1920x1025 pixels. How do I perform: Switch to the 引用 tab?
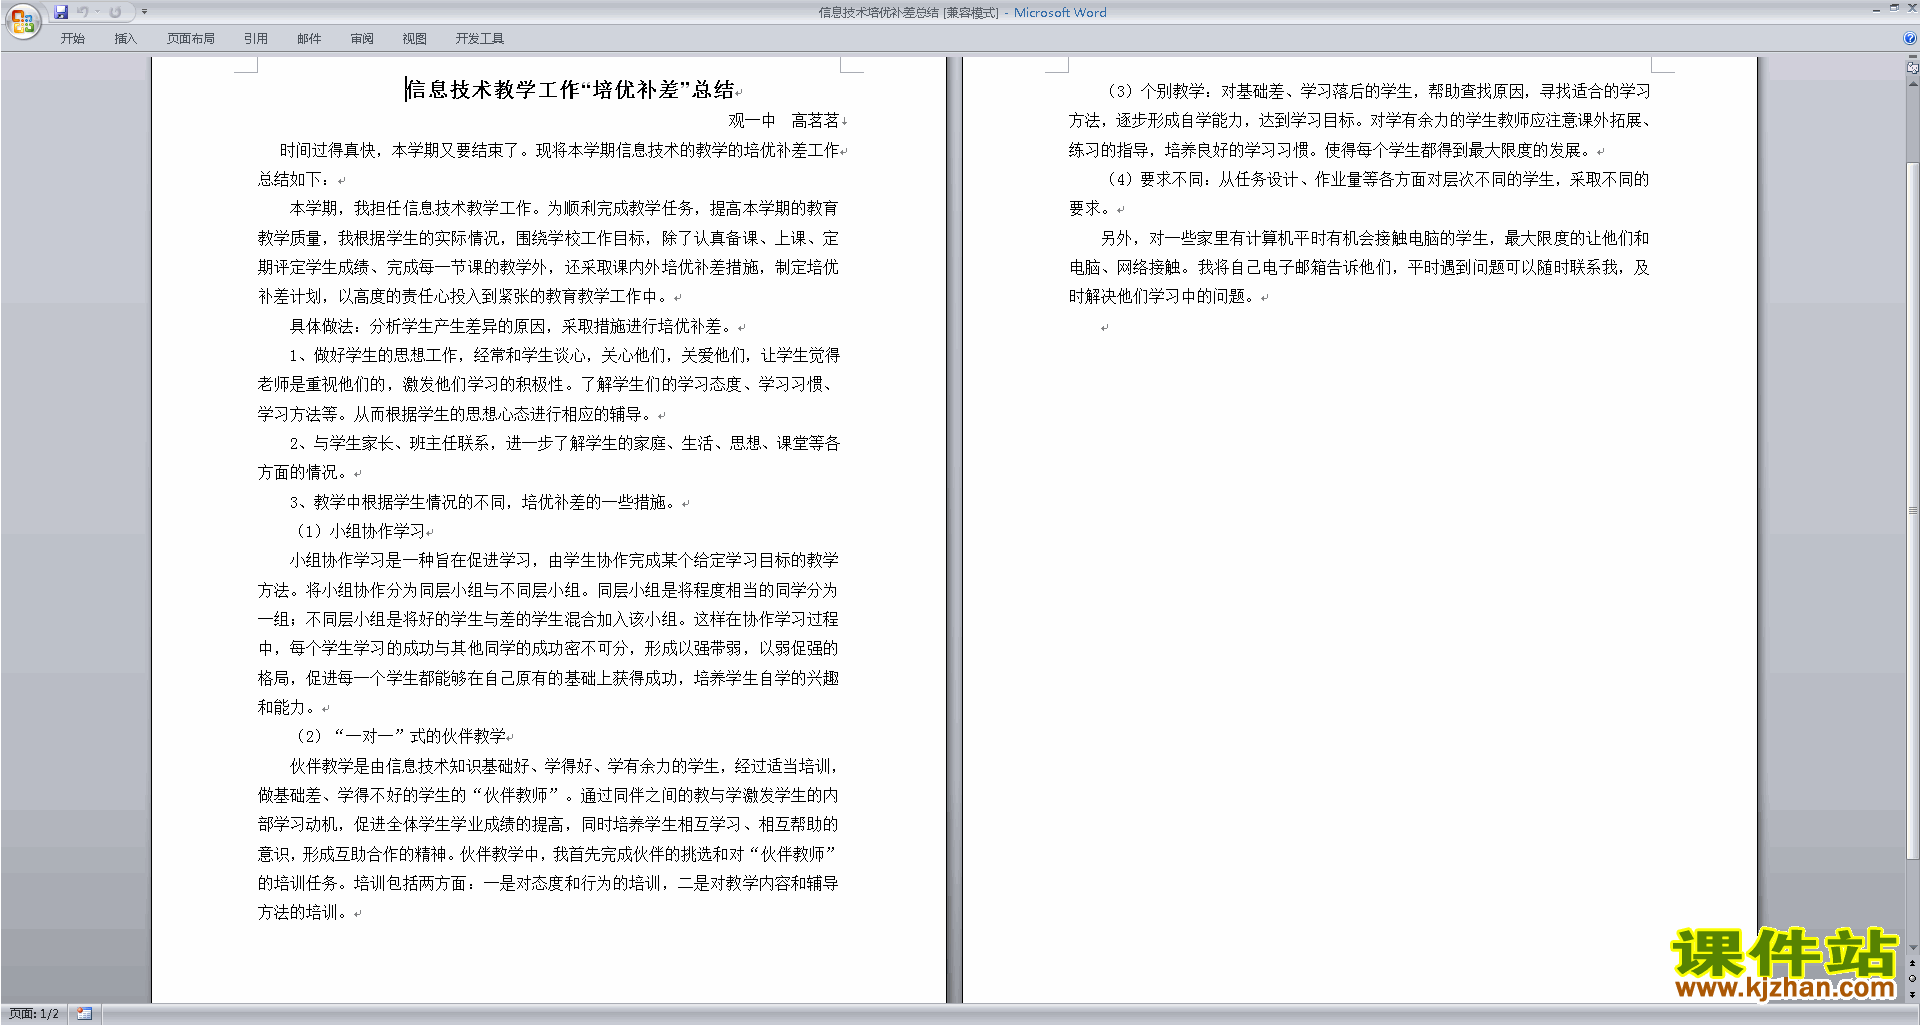tap(255, 38)
